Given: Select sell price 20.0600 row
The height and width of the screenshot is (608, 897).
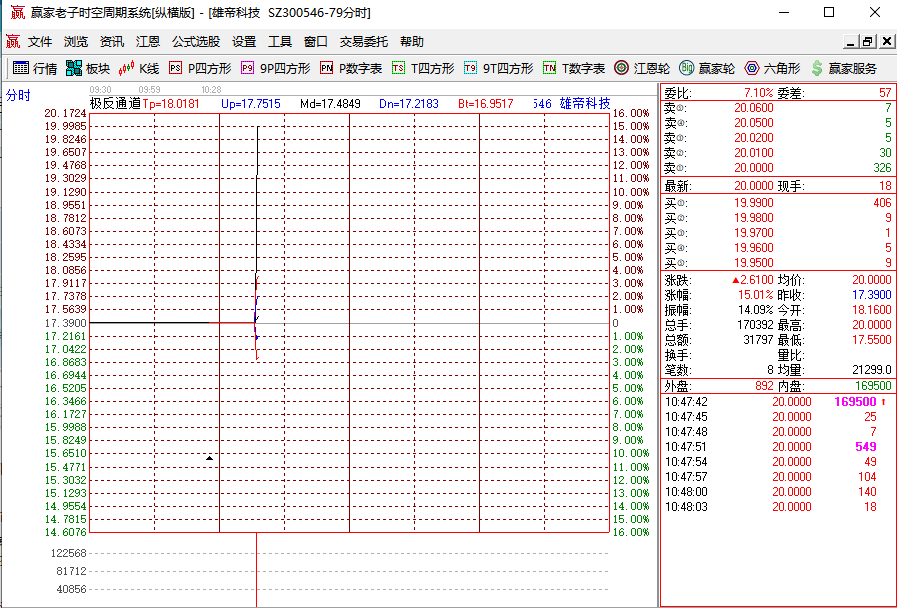Looking at the screenshot, I should coord(777,108).
